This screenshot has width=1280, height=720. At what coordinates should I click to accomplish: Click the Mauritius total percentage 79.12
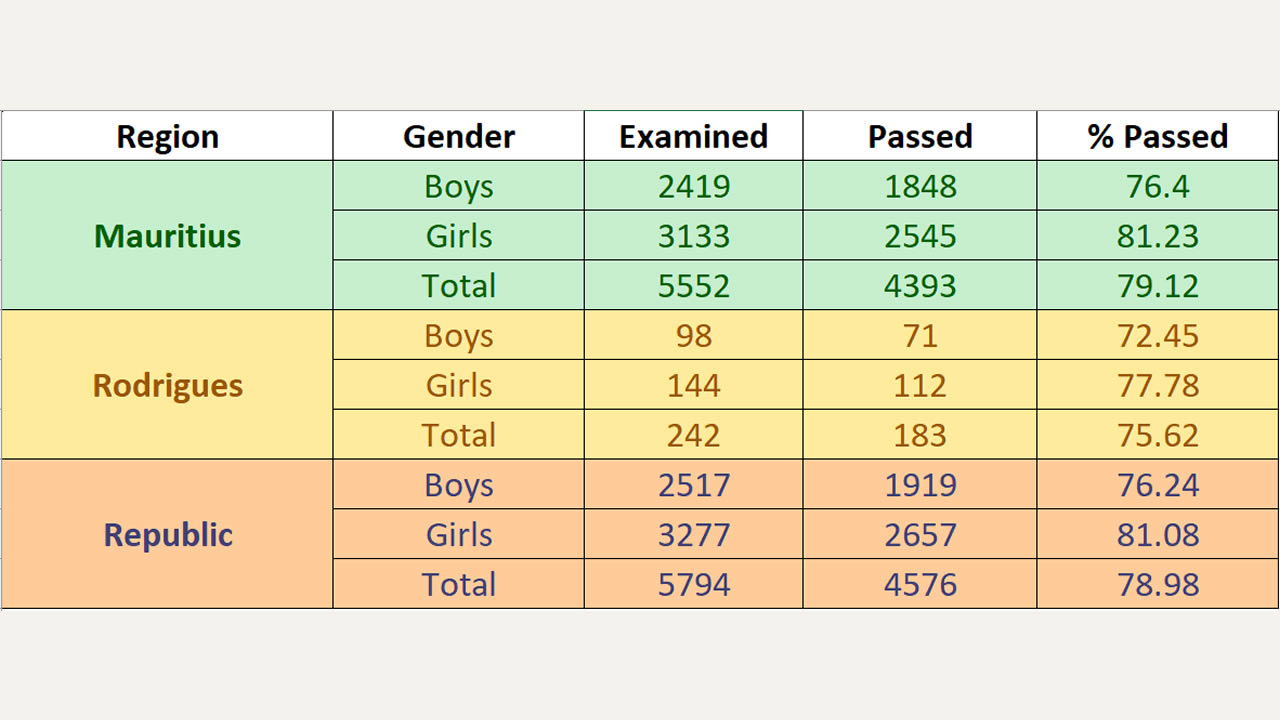pos(1157,286)
